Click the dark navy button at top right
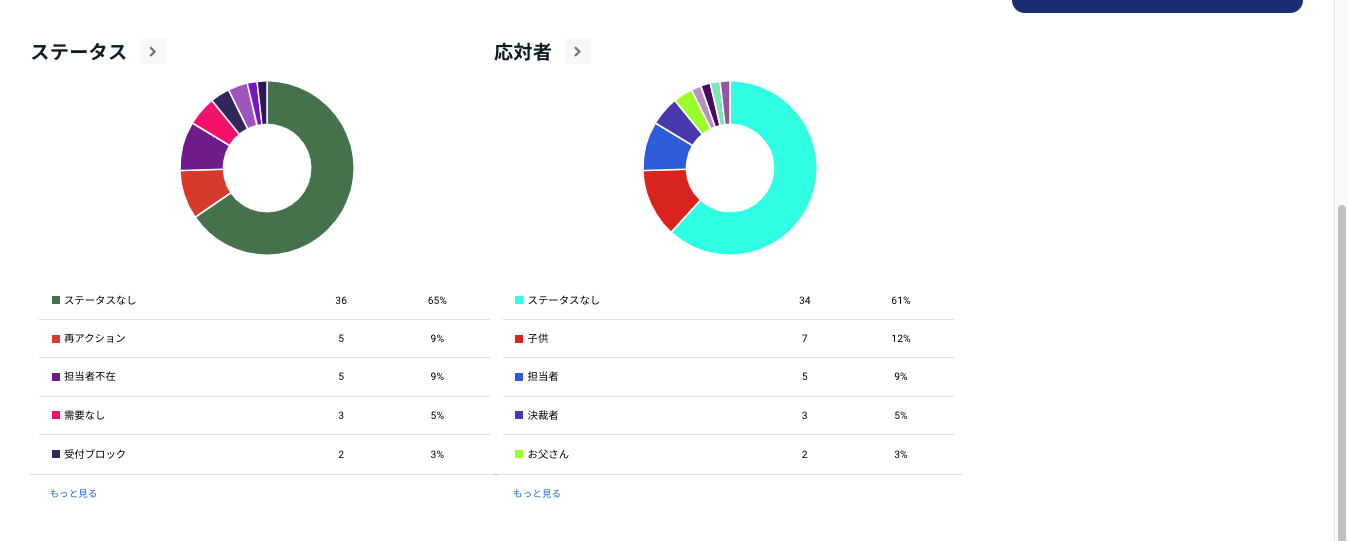The width and height of the screenshot is (1348, 541). pyautogui.click(x=1157, y=5)
